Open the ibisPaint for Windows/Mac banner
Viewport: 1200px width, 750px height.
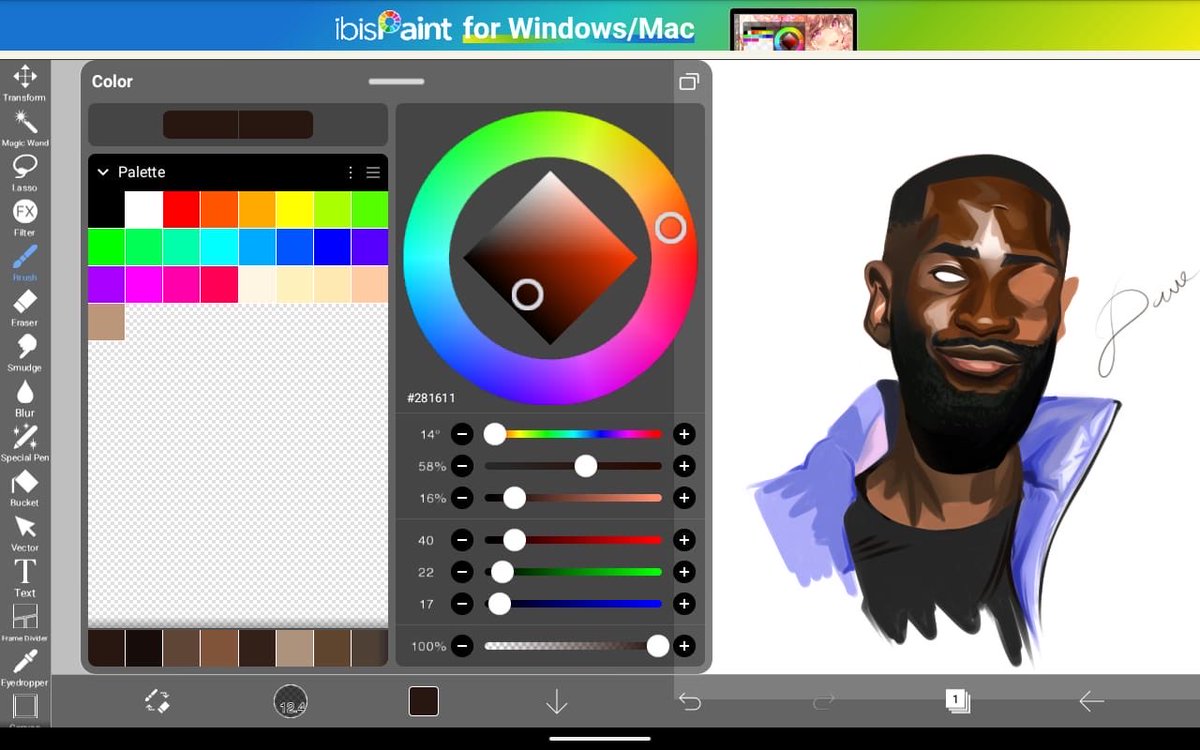[x=600, y=26]
